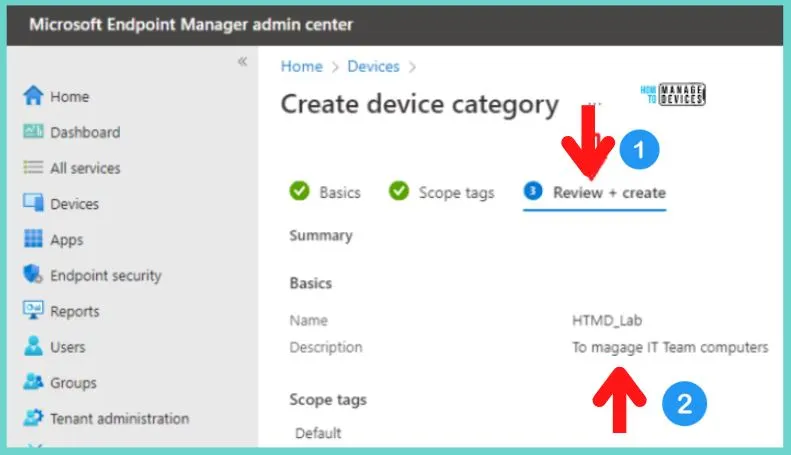Click the Devices monitor icon in sidebar
The height and width of the screenshot is (455, 791).
tap(33, 203)
